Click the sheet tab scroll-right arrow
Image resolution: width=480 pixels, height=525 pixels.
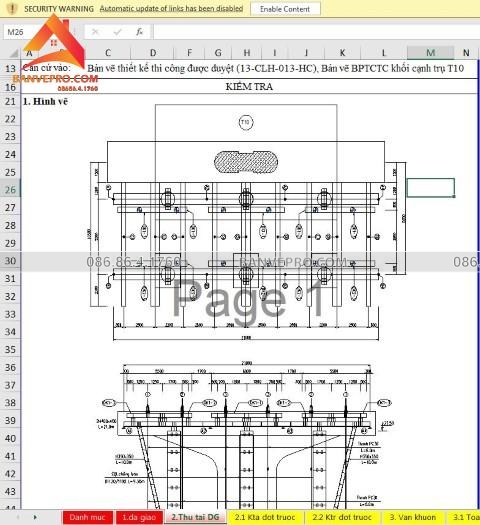35,517
